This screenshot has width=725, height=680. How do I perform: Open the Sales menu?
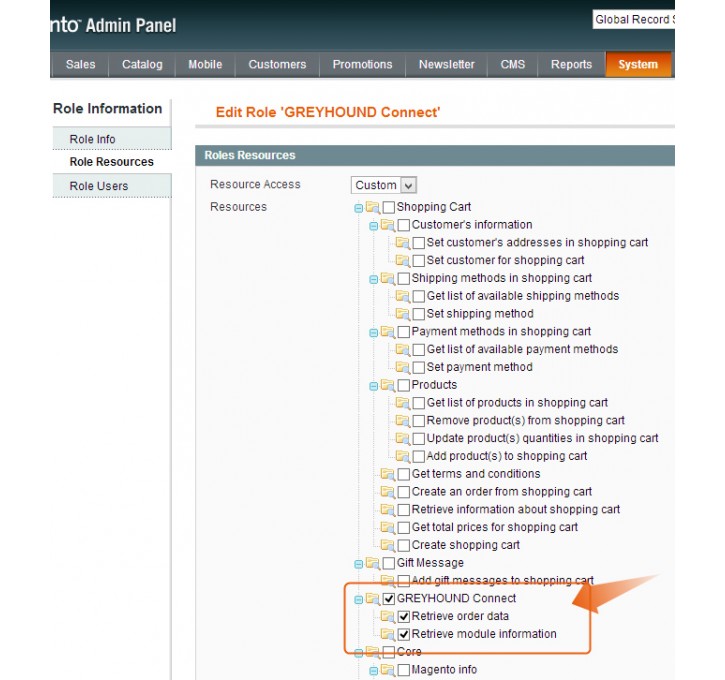[x=80, y=65]
